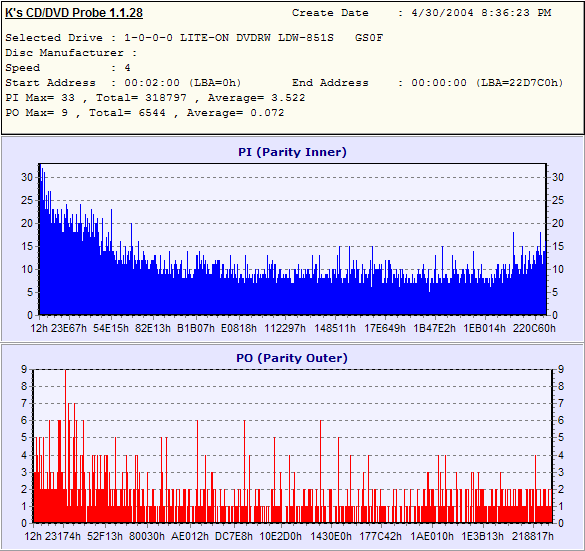This screenshot has width=585, height=551.
Task: Click the Speed value 4
Action: (128, 68)
